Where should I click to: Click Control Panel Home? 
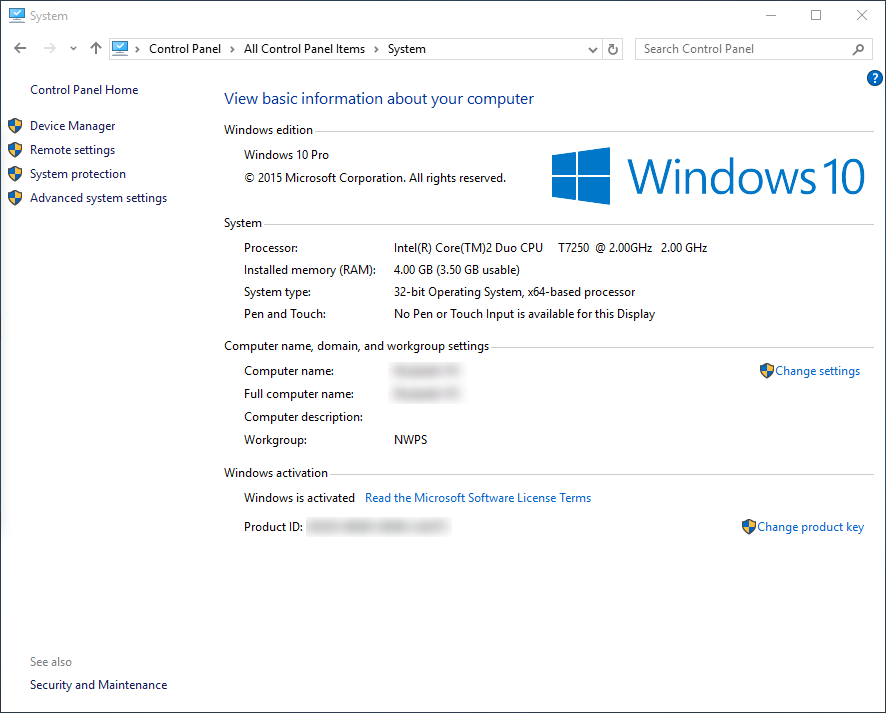84,89
